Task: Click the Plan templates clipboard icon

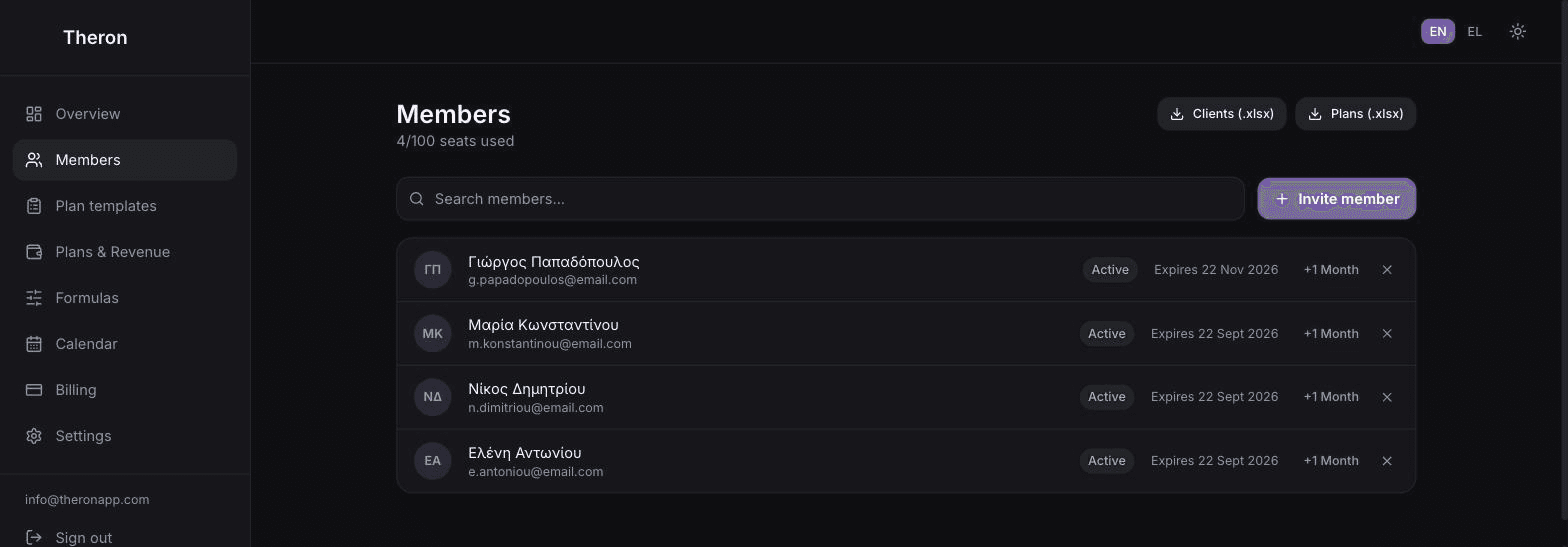Action: (34, 206)
